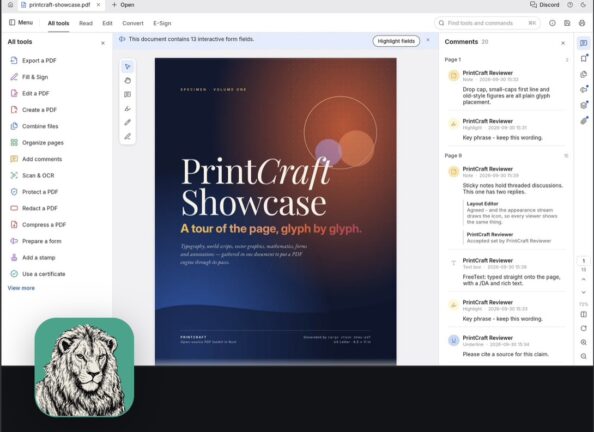The width and height of the screenshot is (594, 432).
Task: Toggle the Comments panel icon in right rail
Action: click(x=584, y=43)
